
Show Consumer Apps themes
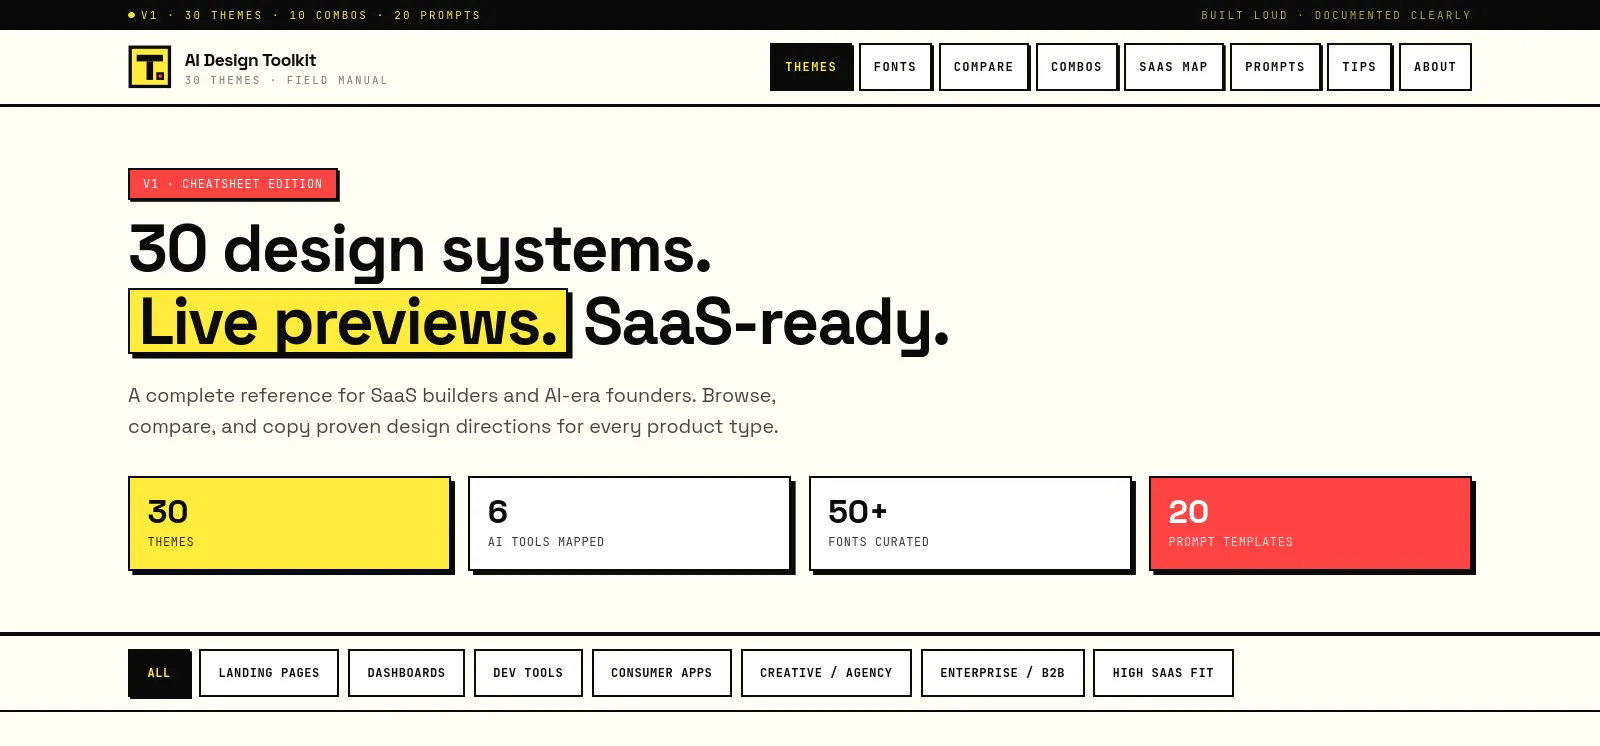[x=662, y=673]
